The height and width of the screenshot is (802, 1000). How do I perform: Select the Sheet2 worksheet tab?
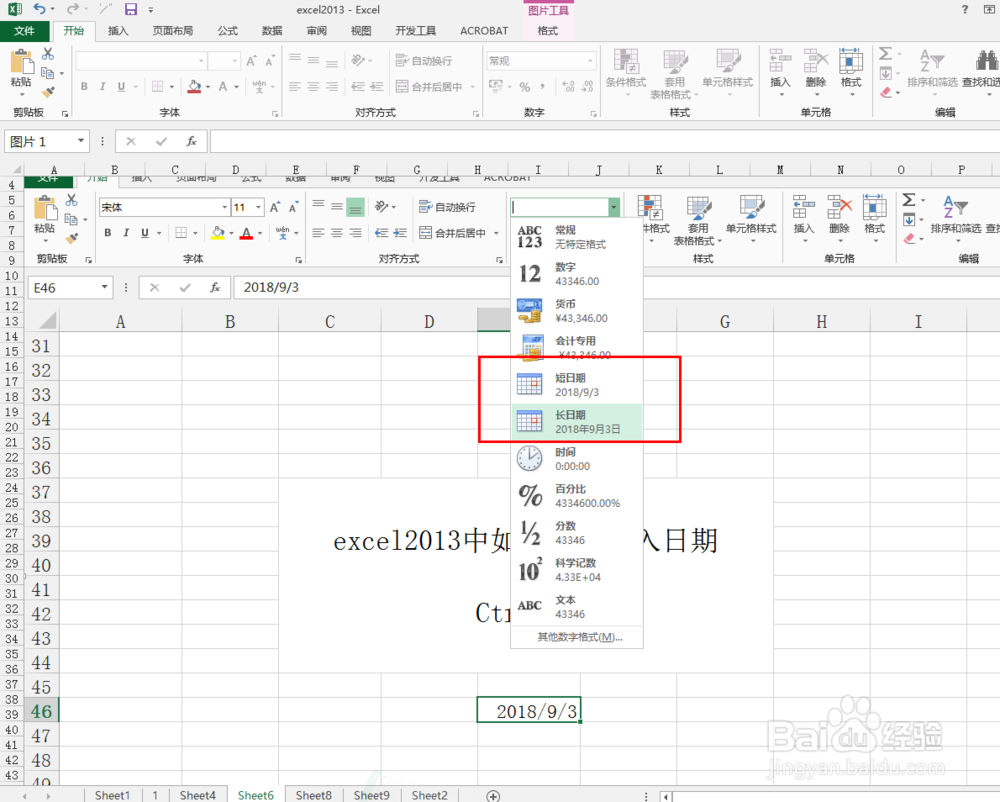[429, 795]
